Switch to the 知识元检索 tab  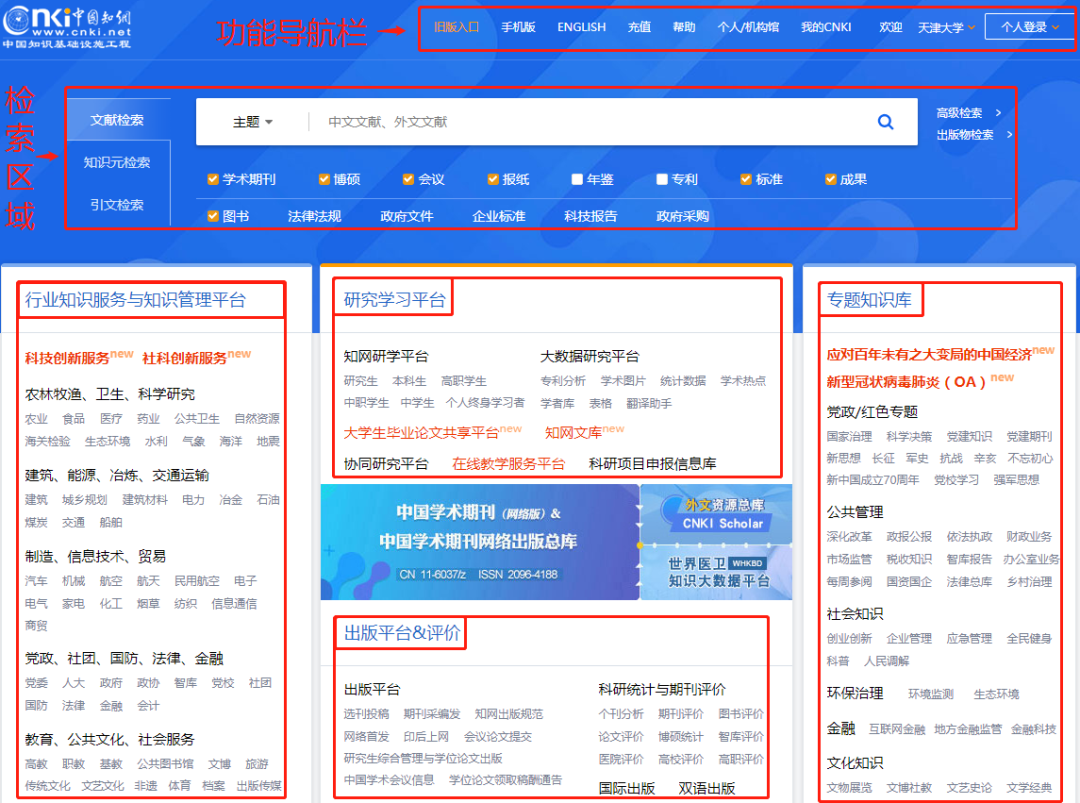(119, 164)
